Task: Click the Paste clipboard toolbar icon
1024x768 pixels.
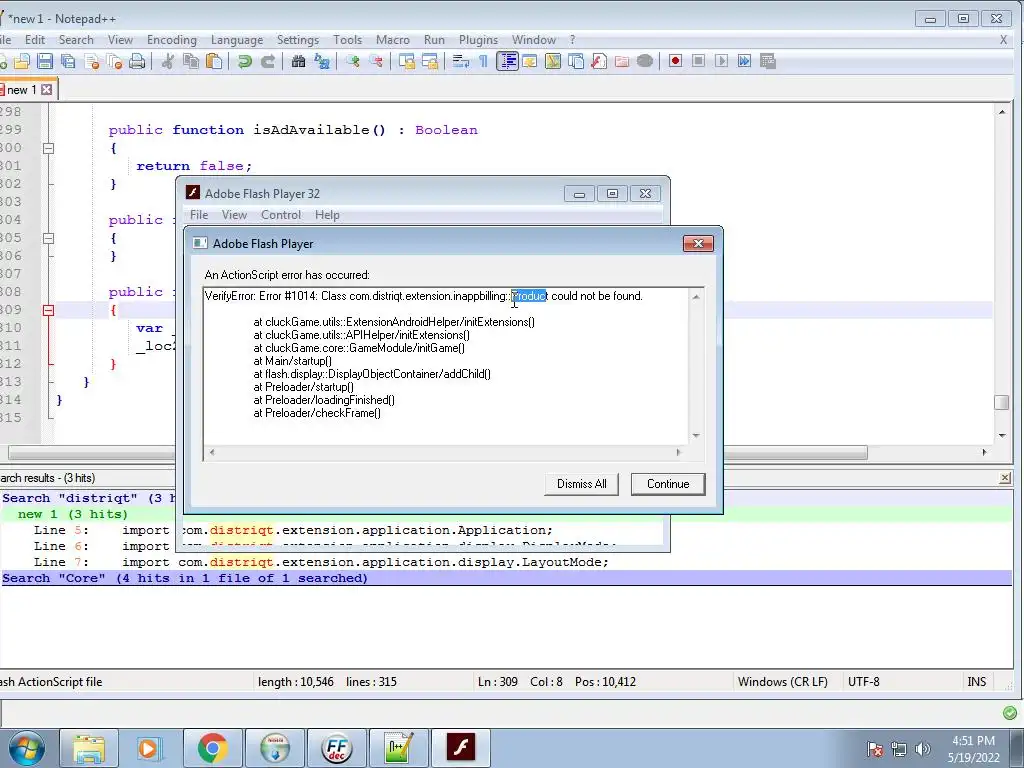Action: coord(214,61)
